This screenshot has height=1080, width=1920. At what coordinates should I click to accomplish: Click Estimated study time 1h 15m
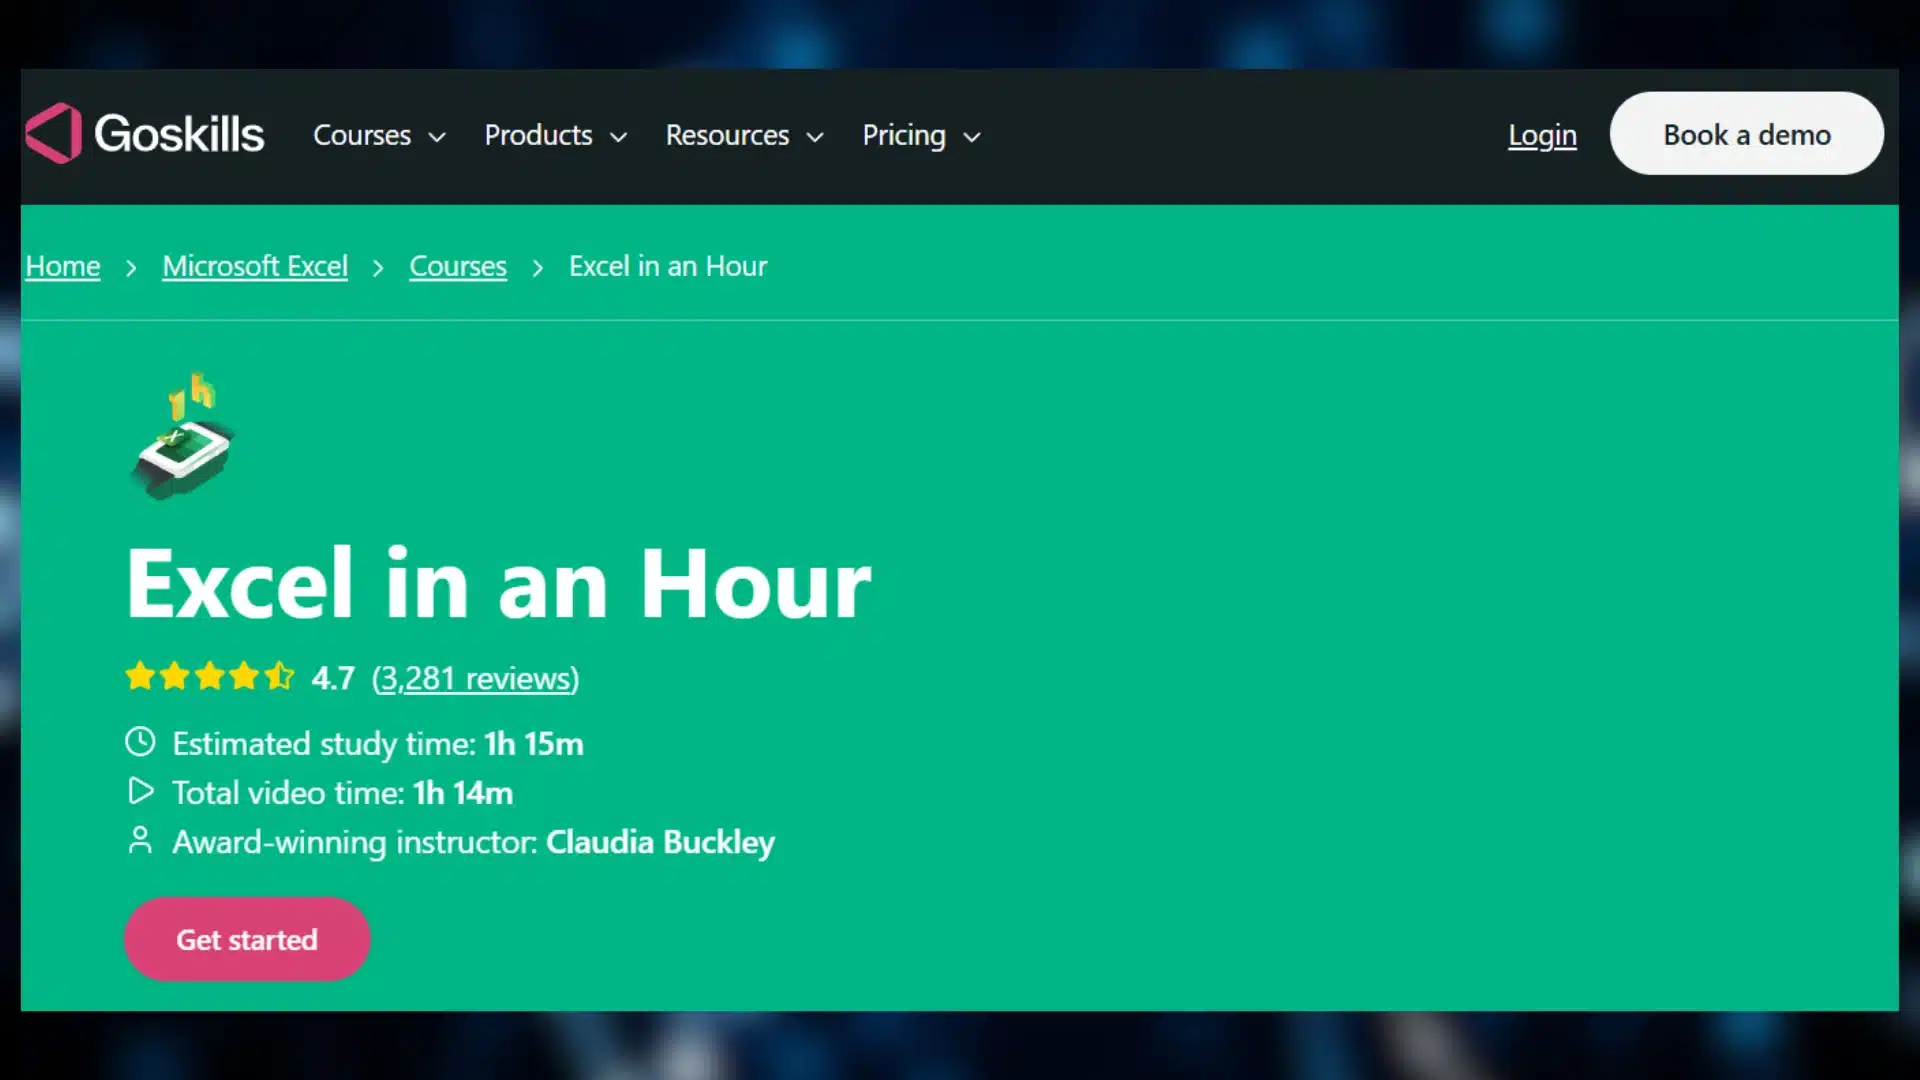378,743
